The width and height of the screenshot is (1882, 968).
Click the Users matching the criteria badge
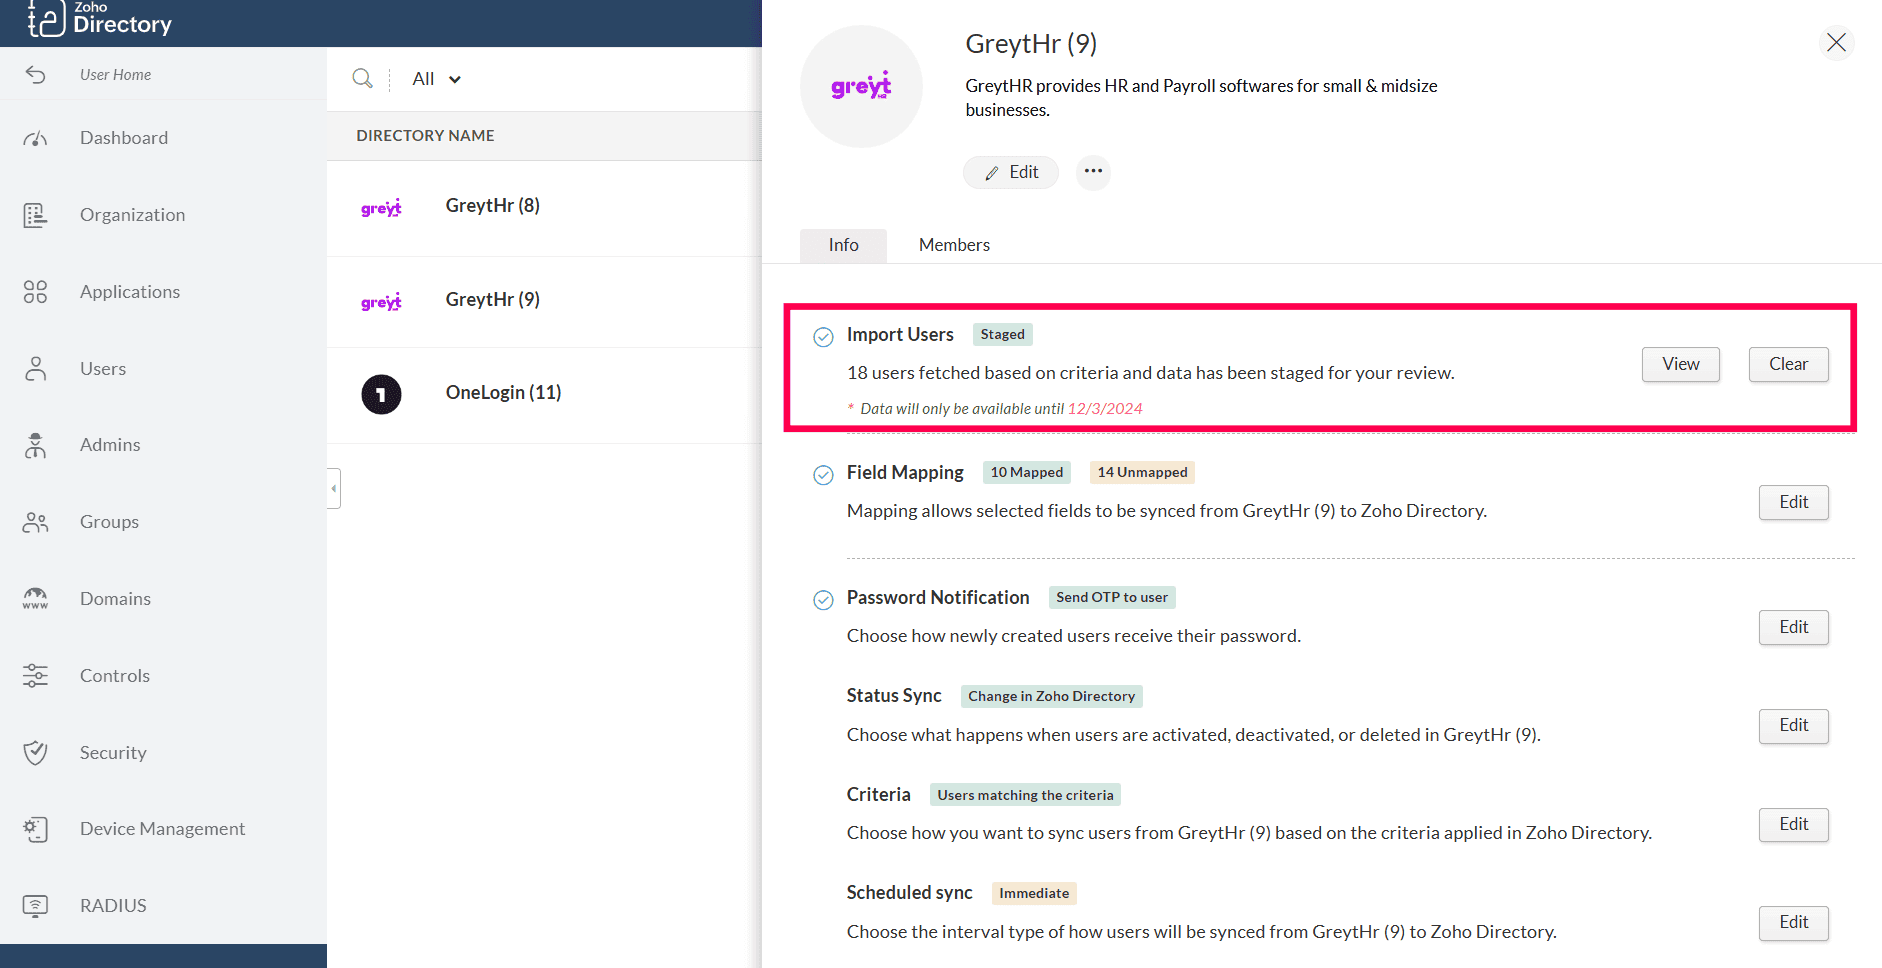point(1025,795)
